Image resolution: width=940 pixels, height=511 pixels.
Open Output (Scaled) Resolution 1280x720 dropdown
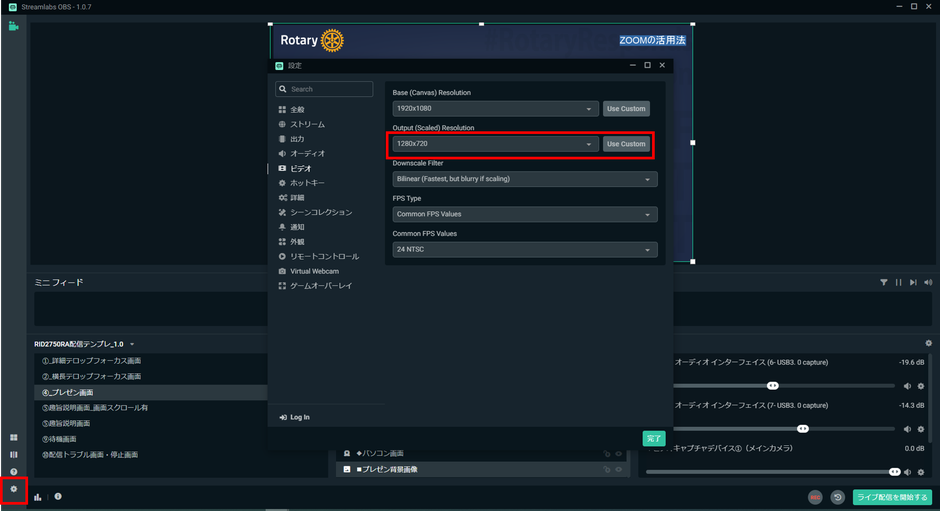[x=495, y=144]
